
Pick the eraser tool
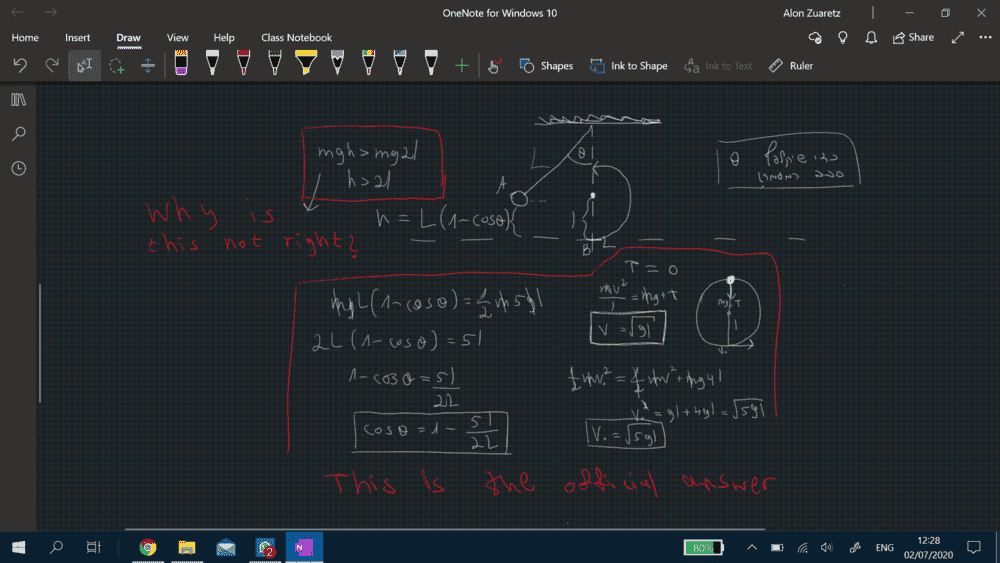(x=181, y=65)
